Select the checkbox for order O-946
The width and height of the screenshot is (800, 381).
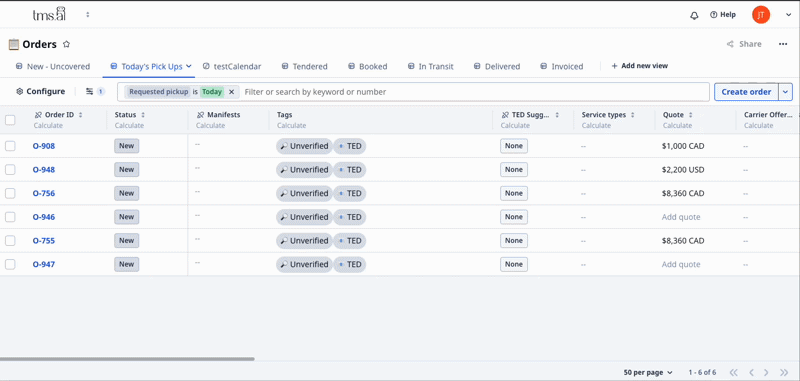tap(10, 217)
